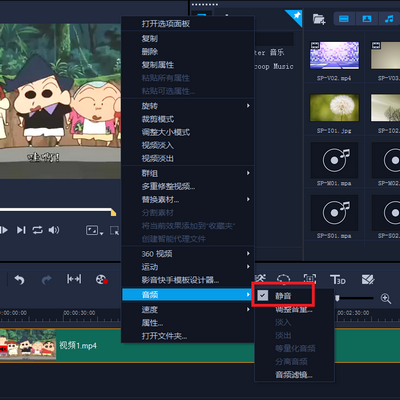Select the SP-I01.jpg dandelion thumbnail

coord(334,107)
